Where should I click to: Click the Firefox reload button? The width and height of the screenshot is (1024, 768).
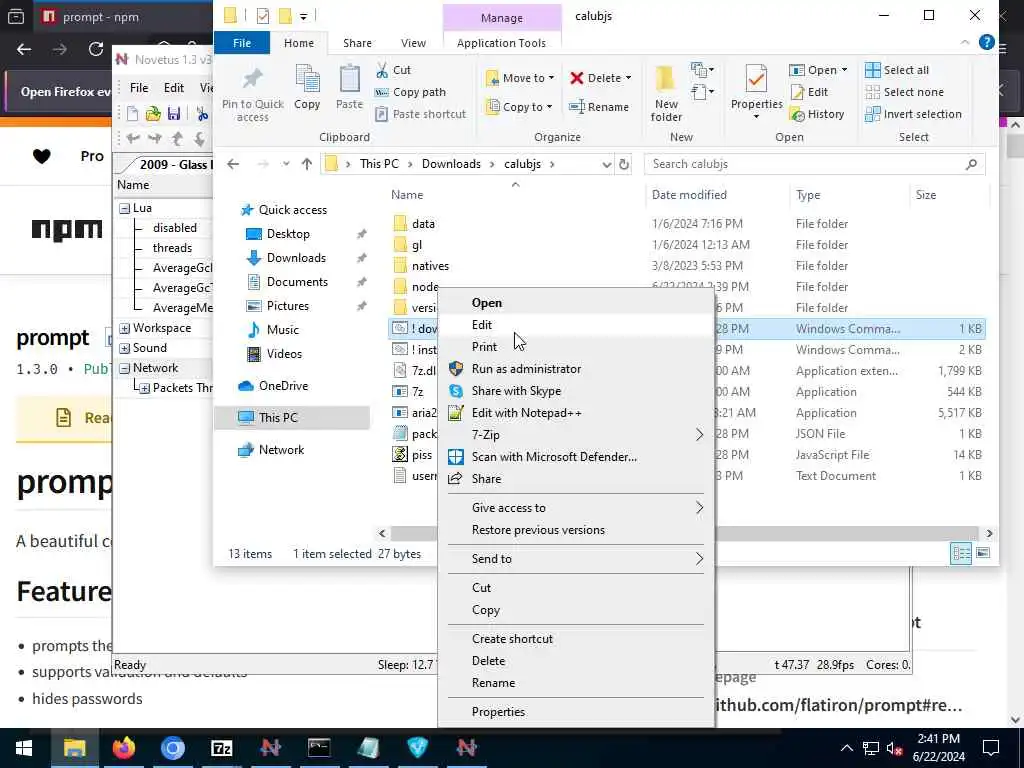pyautogui.click(x=96, y=49)
